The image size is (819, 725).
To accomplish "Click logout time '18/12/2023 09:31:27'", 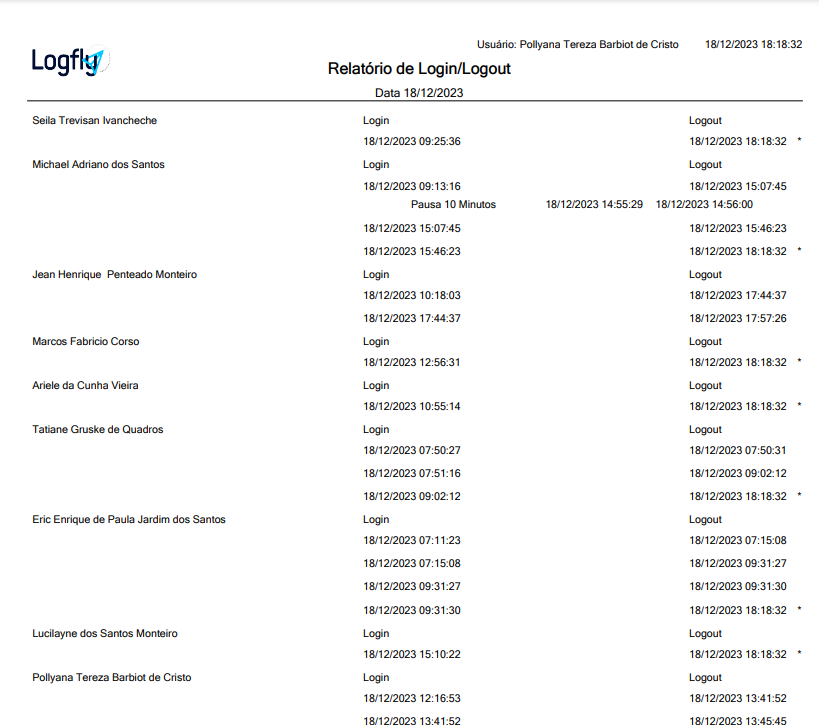I will tap(738, 564).
